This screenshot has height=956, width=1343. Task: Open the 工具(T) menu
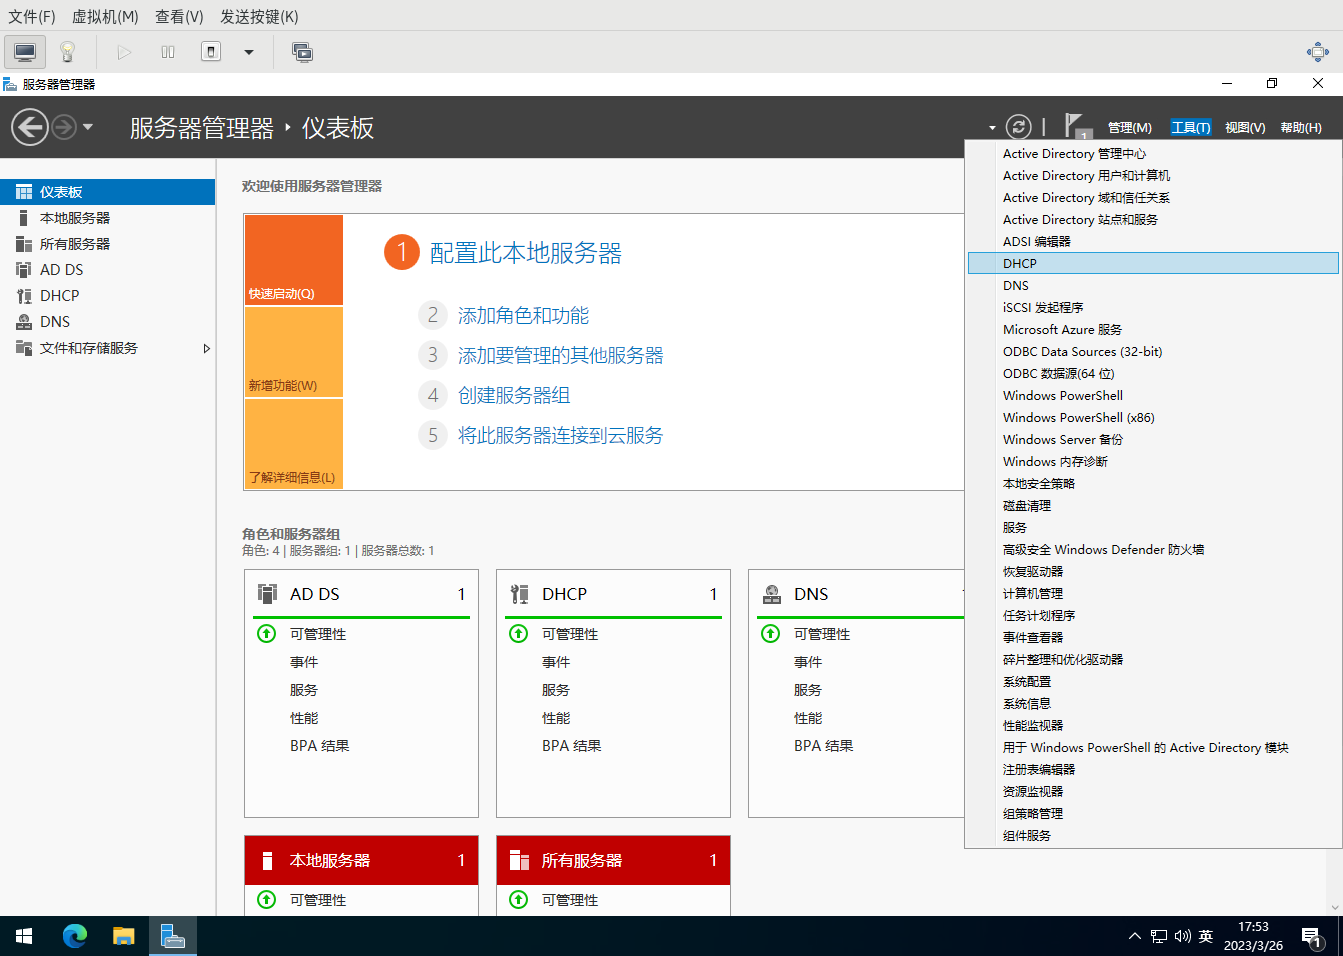(1191, 127)
